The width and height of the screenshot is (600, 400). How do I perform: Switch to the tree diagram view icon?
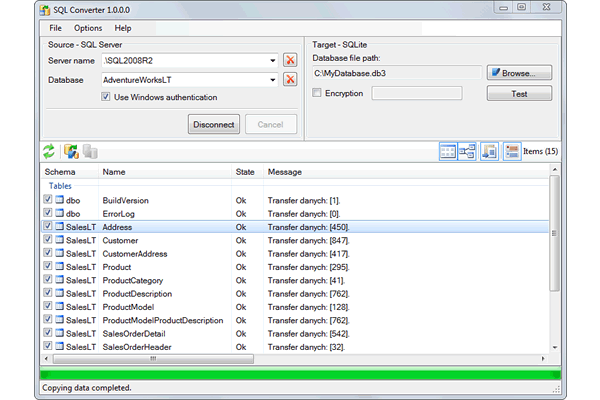(x=467, y=152)
